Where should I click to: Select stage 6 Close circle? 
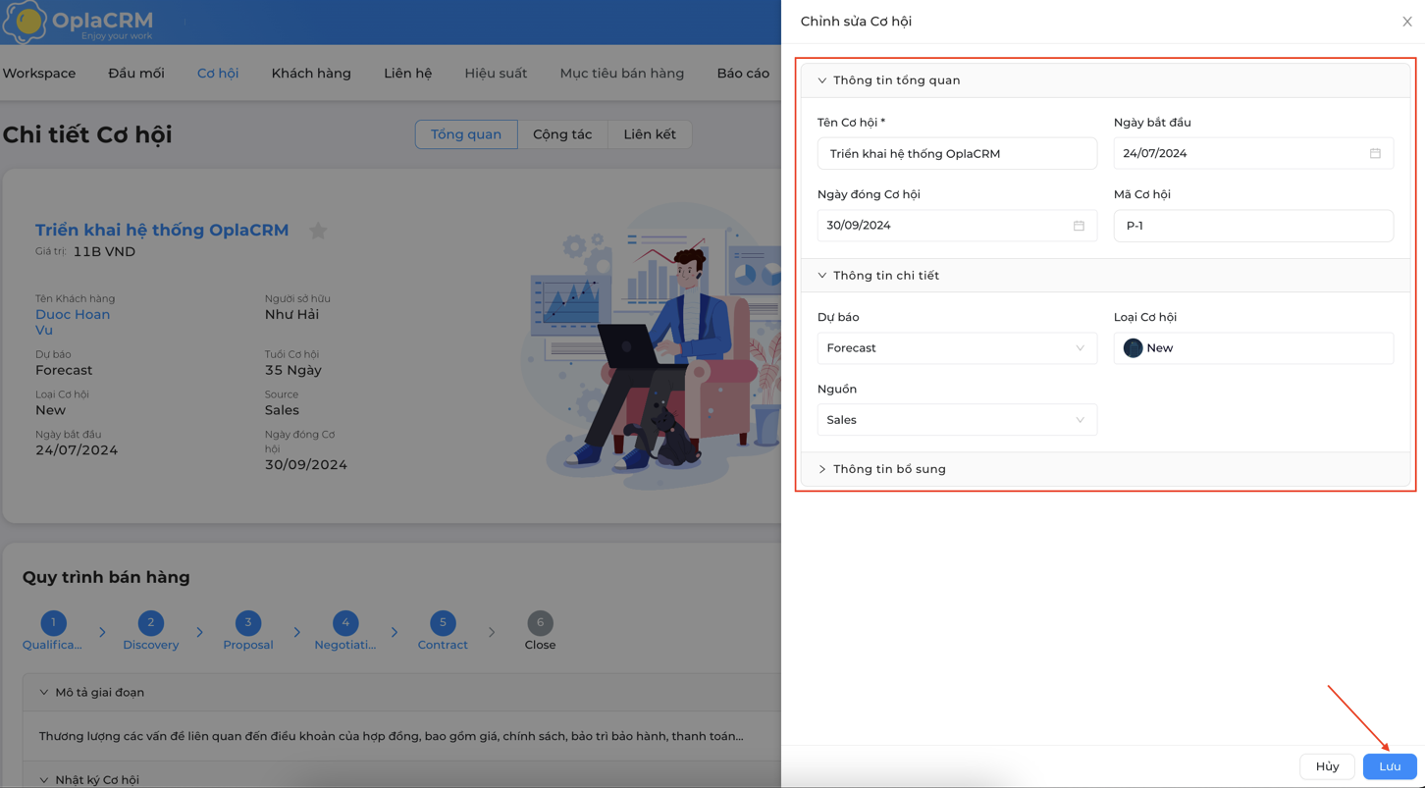point(540,622)
